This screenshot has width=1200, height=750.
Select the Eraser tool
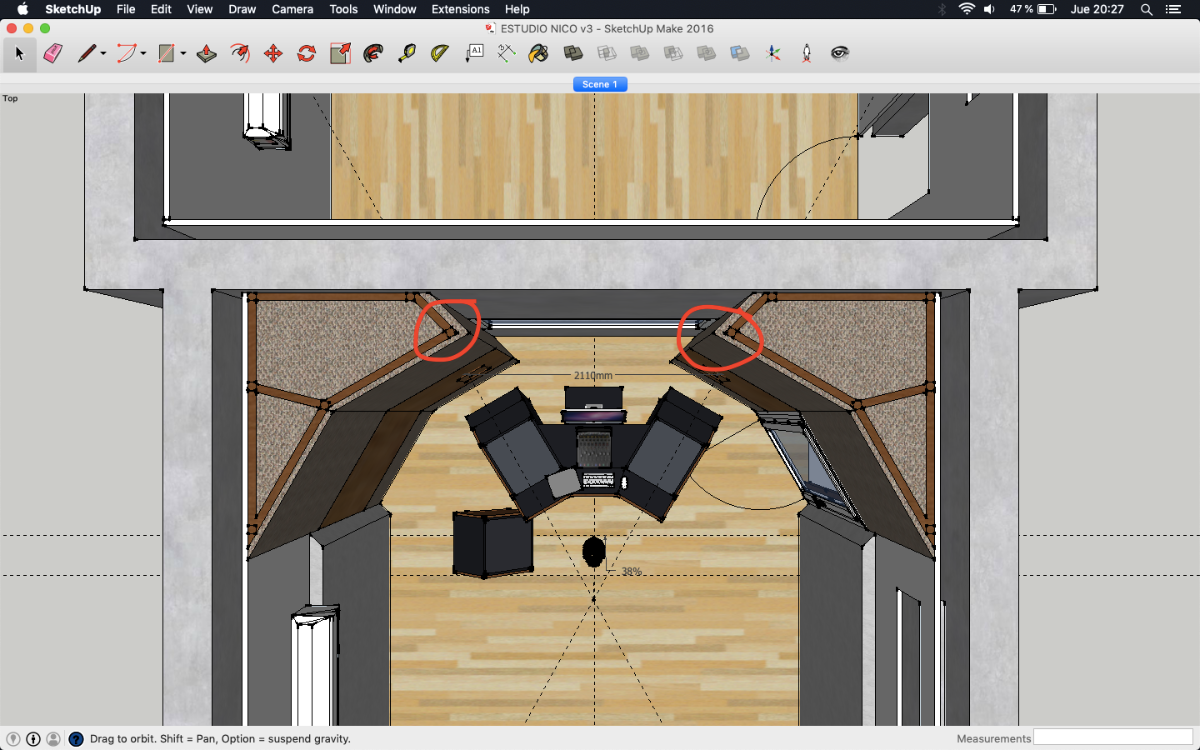53,53
